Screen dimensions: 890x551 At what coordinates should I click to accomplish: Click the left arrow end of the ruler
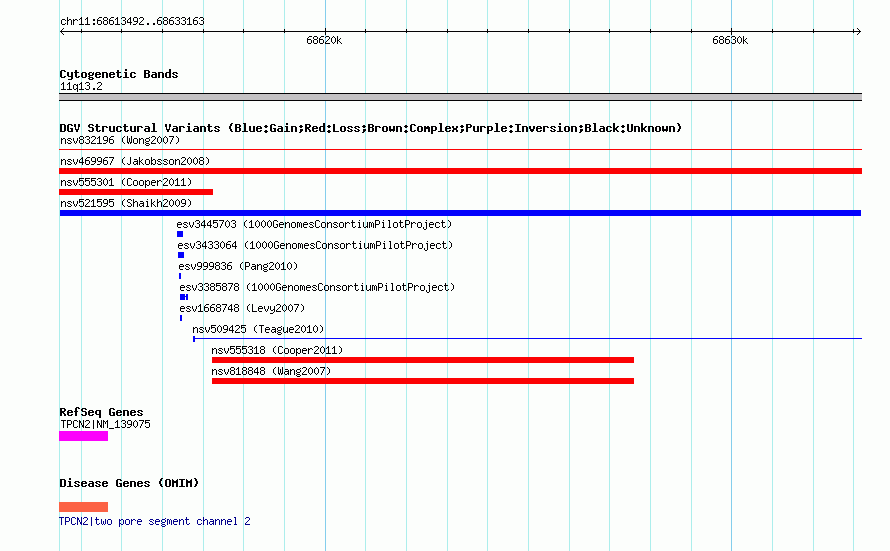click(x=62, y=32)
